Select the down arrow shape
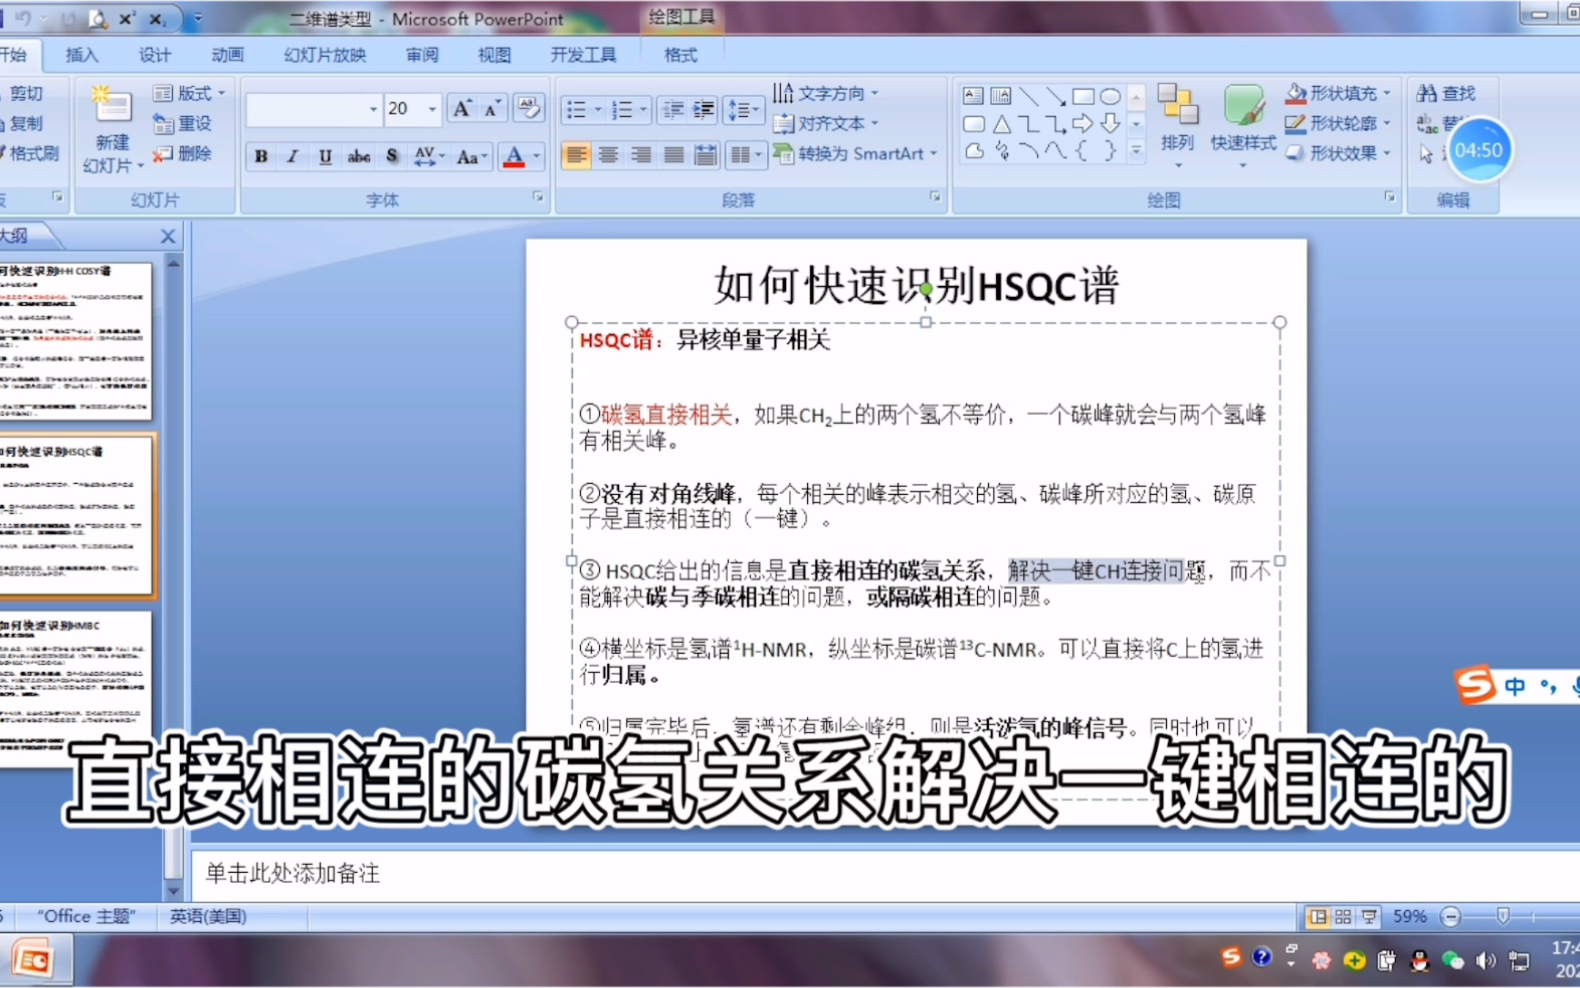 (1110, 124)
